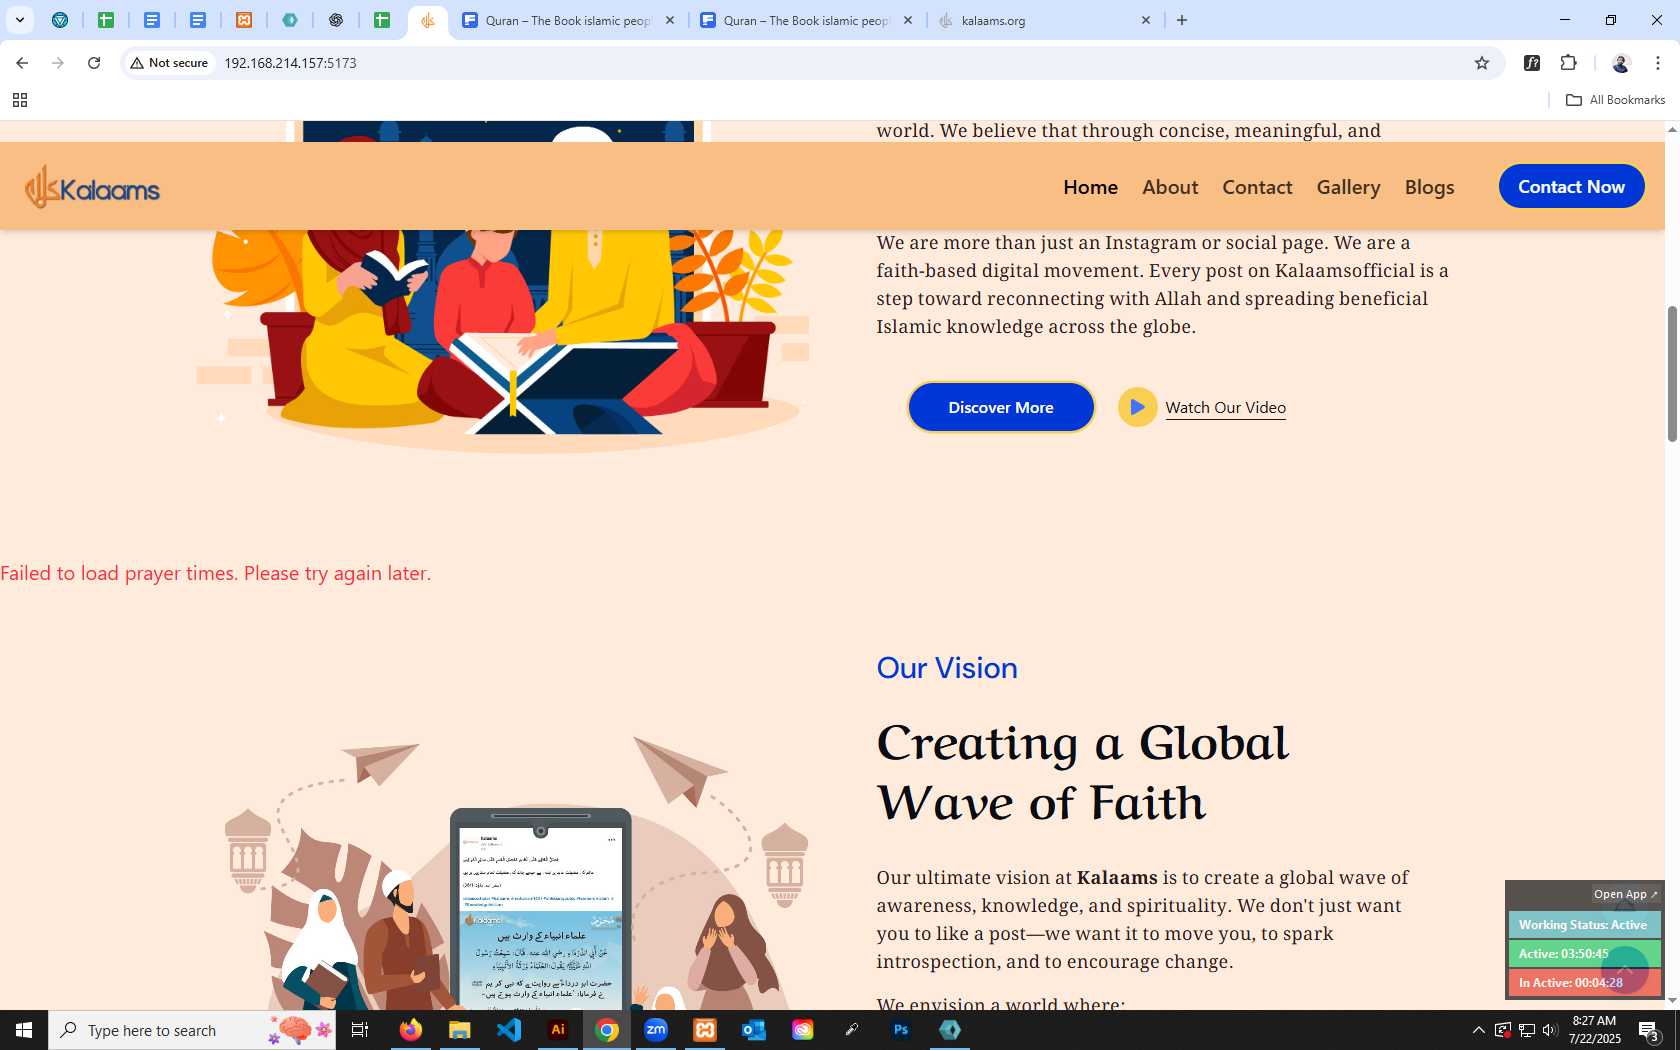
Task: Open Photoshop from taskbar
Action: point(901,1030)
